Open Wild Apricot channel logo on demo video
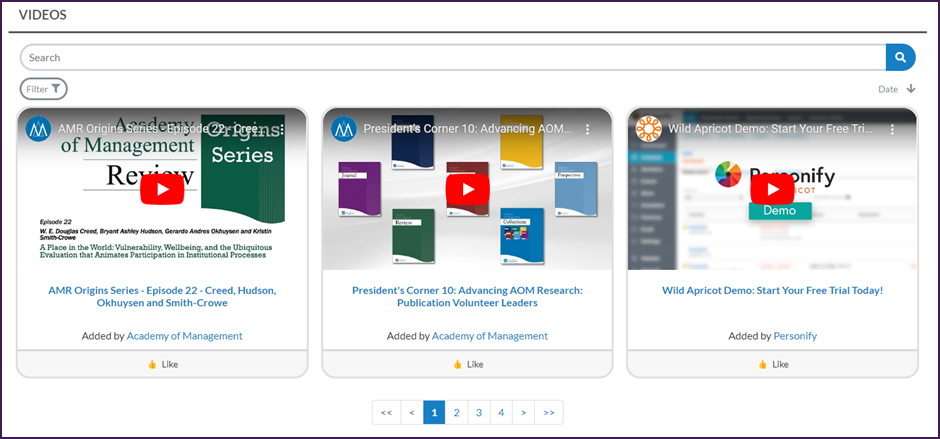This screenshot has height=439, width=940. pyautogui.click(x=649, y=129)
